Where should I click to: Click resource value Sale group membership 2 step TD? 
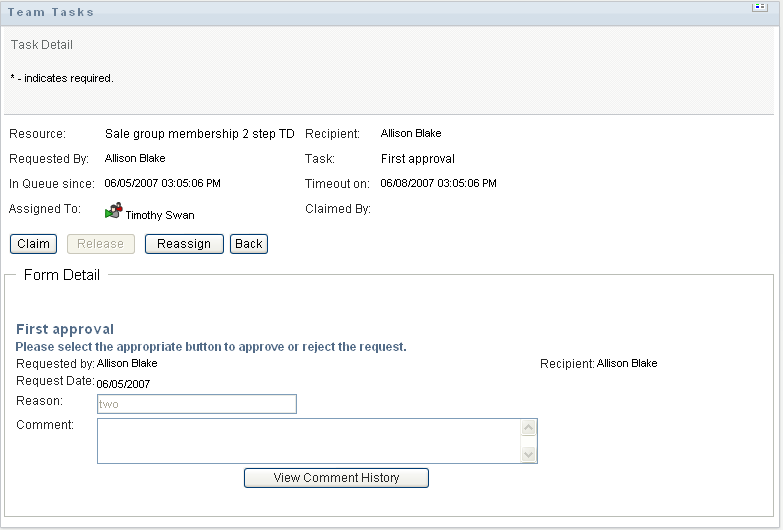199,134
